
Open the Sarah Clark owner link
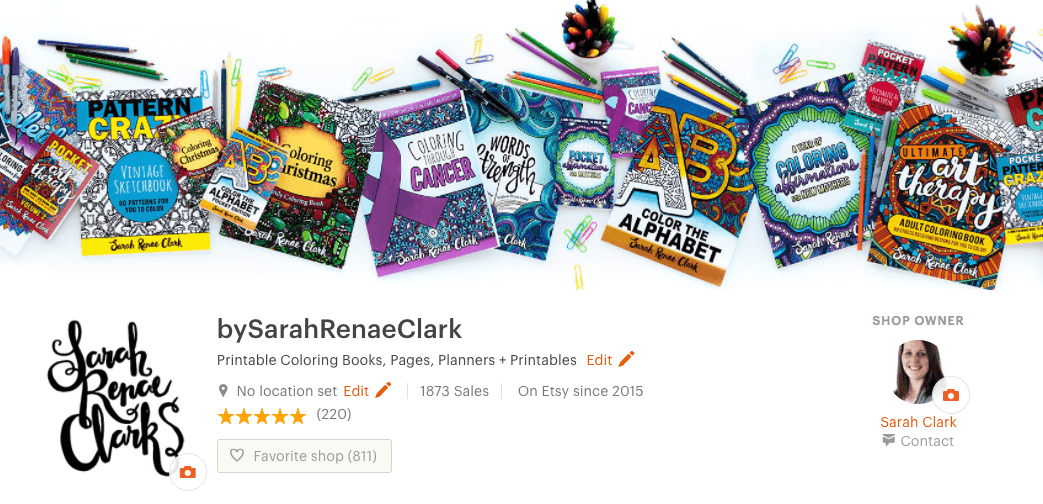click(x=918, y=422)
